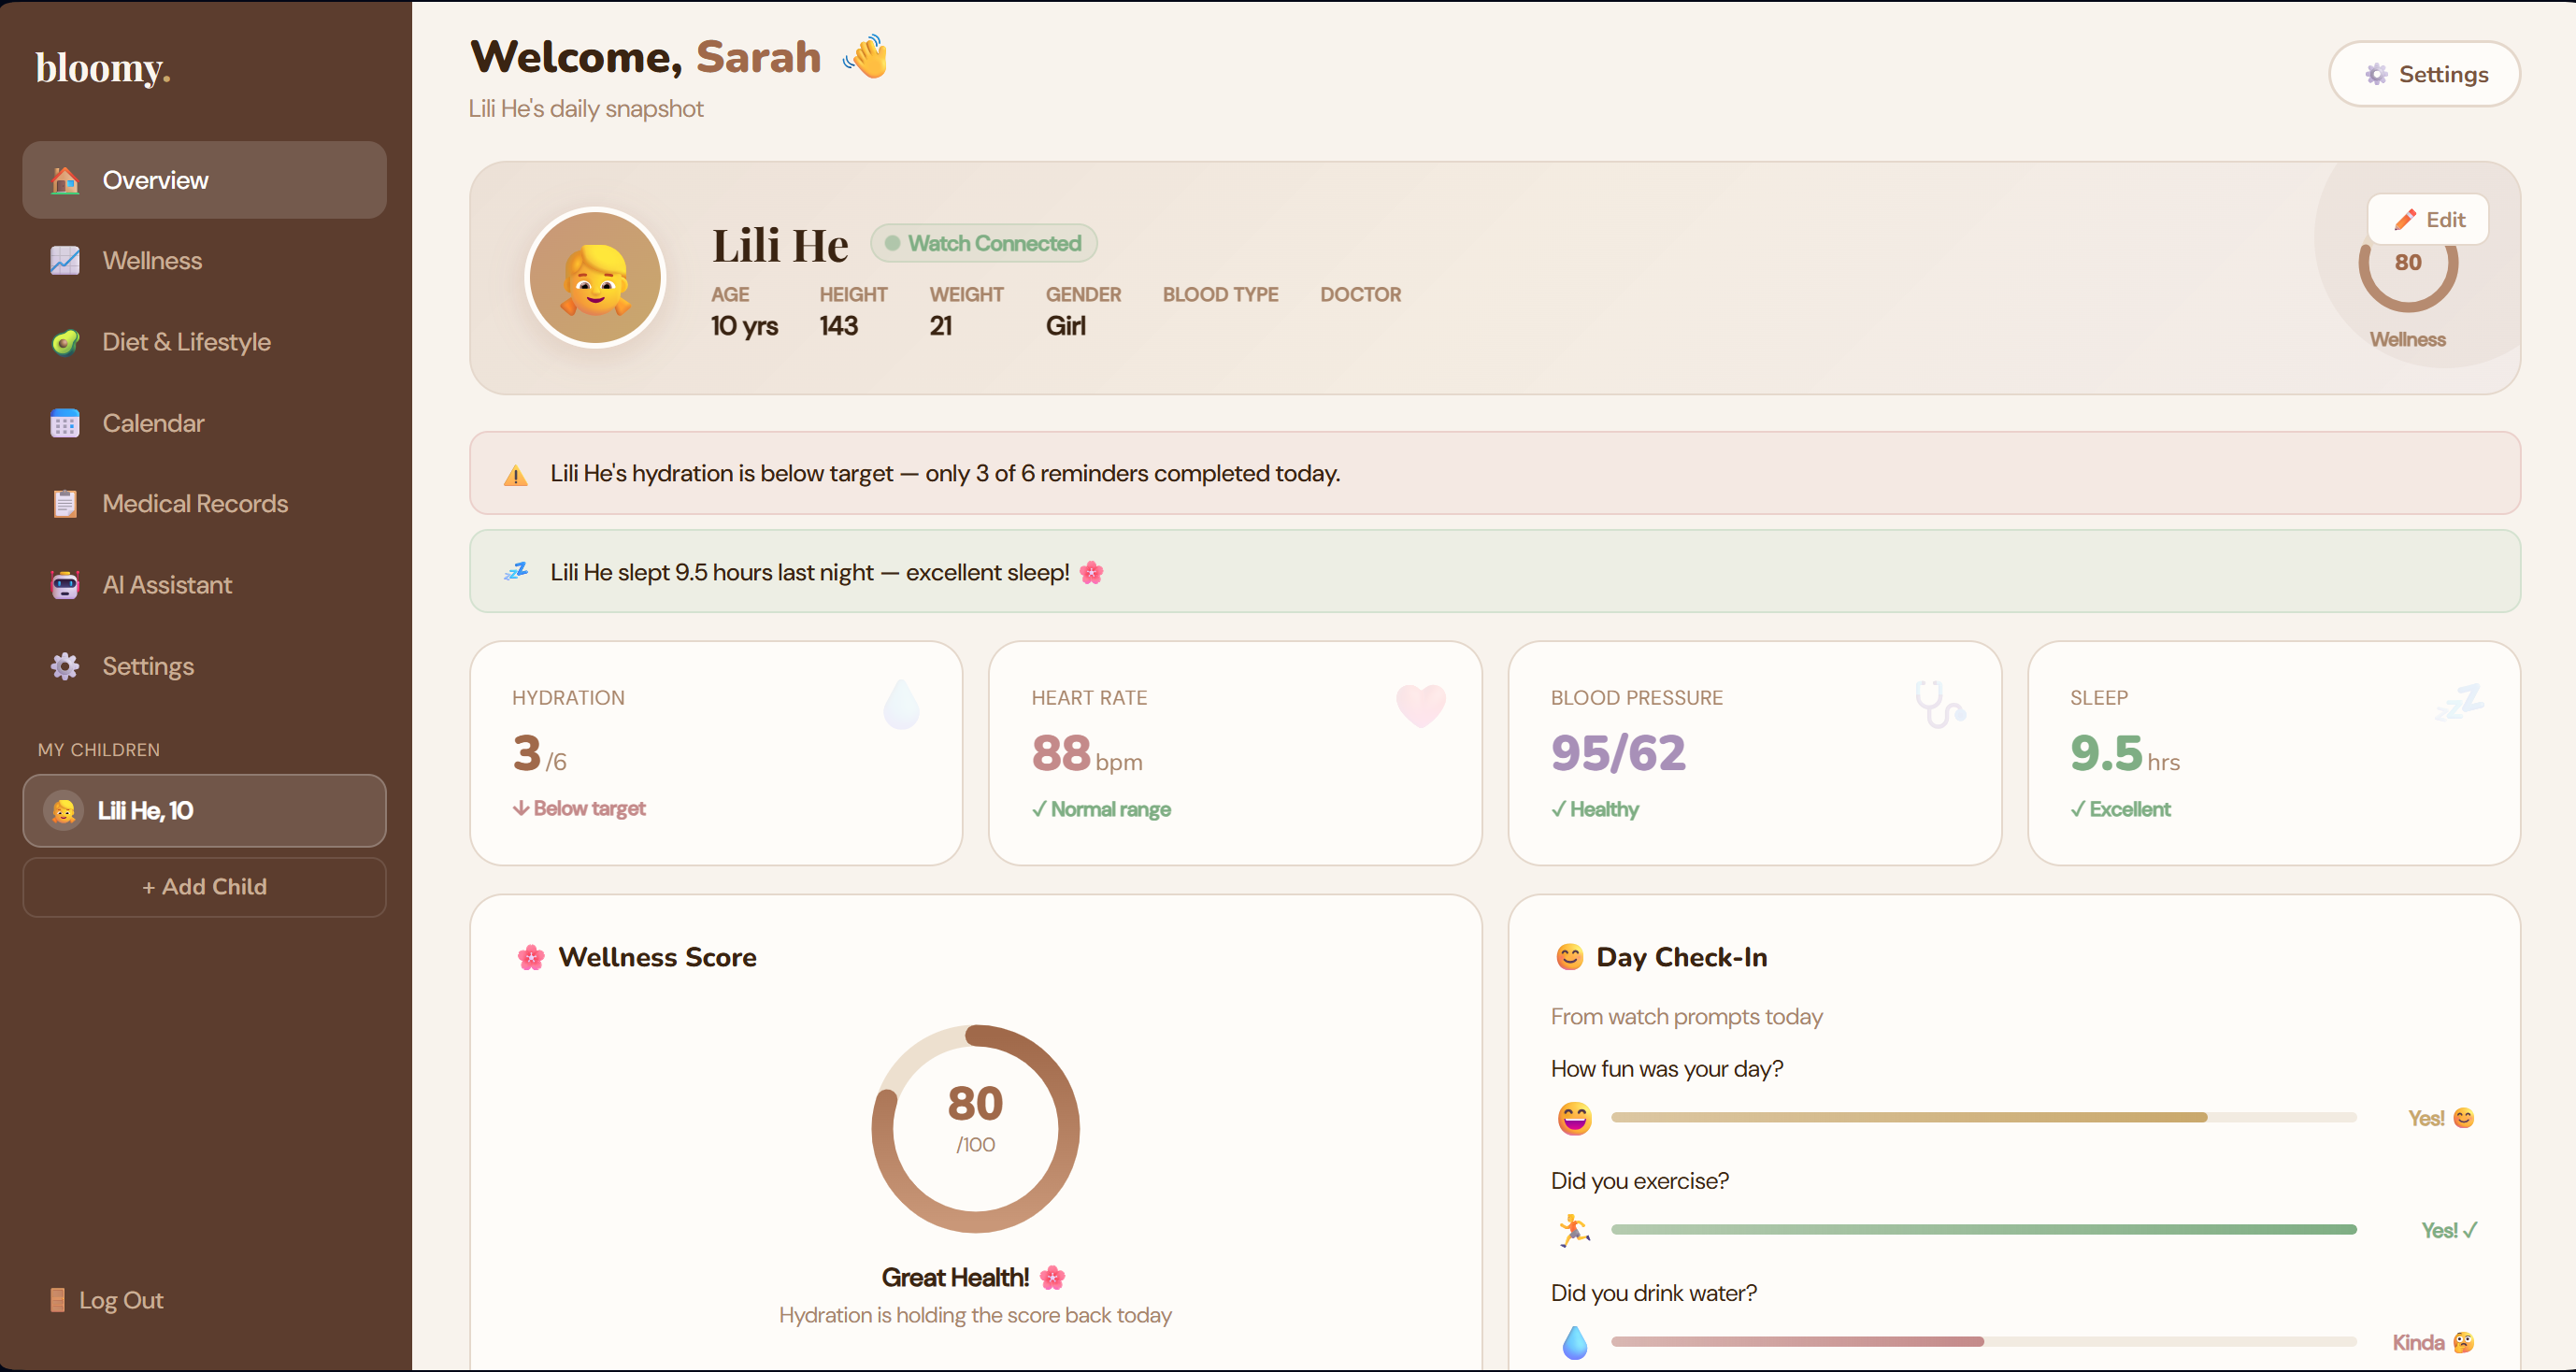Click the Watch Connected status badge
The image size is (2576, 1372).
click(x=984, y=243)
